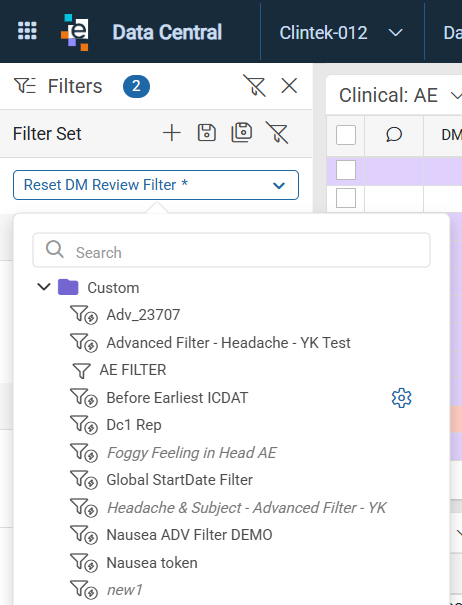The height and width of the screenshot is (605, 462).
Task: Open the app launcher grid icon
Action: click(x=27, y=30)
